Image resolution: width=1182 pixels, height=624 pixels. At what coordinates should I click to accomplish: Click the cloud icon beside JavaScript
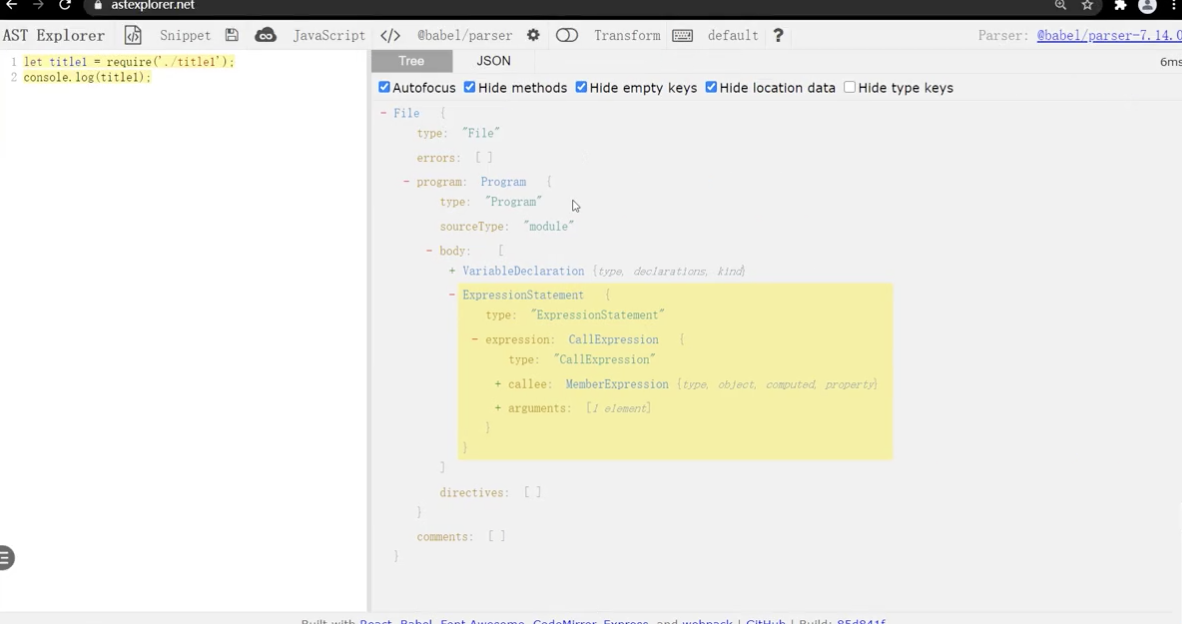[x=265, y=35]
